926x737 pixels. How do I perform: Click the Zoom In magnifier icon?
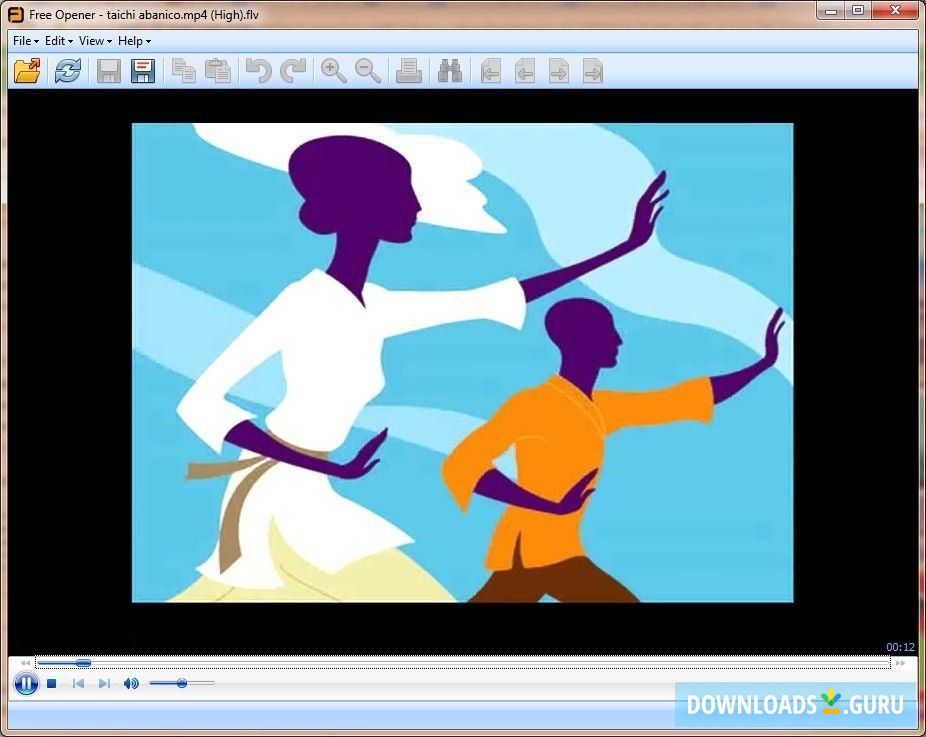(x=333, y=71)
